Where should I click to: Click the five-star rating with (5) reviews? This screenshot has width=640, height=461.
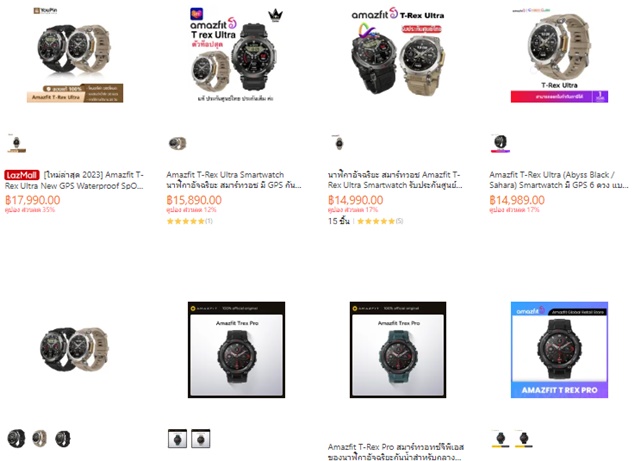point(380,221)
